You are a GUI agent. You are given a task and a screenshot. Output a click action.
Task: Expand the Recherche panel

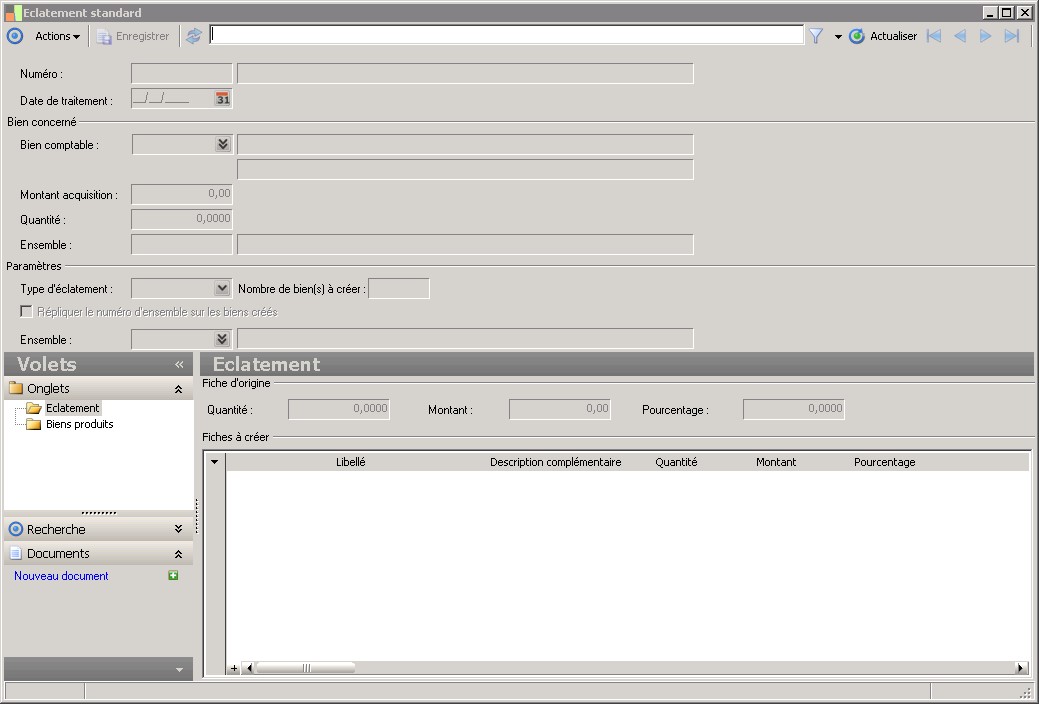coord(178,529)
